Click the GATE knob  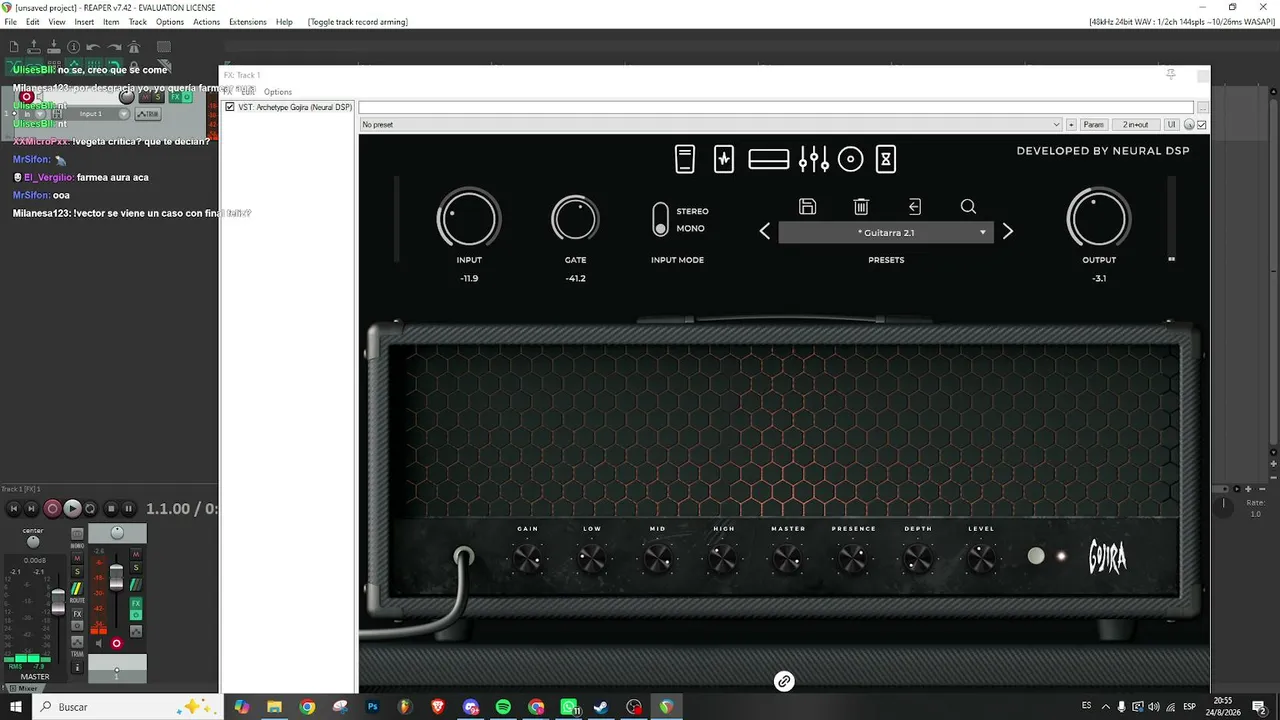pos(575,218)
